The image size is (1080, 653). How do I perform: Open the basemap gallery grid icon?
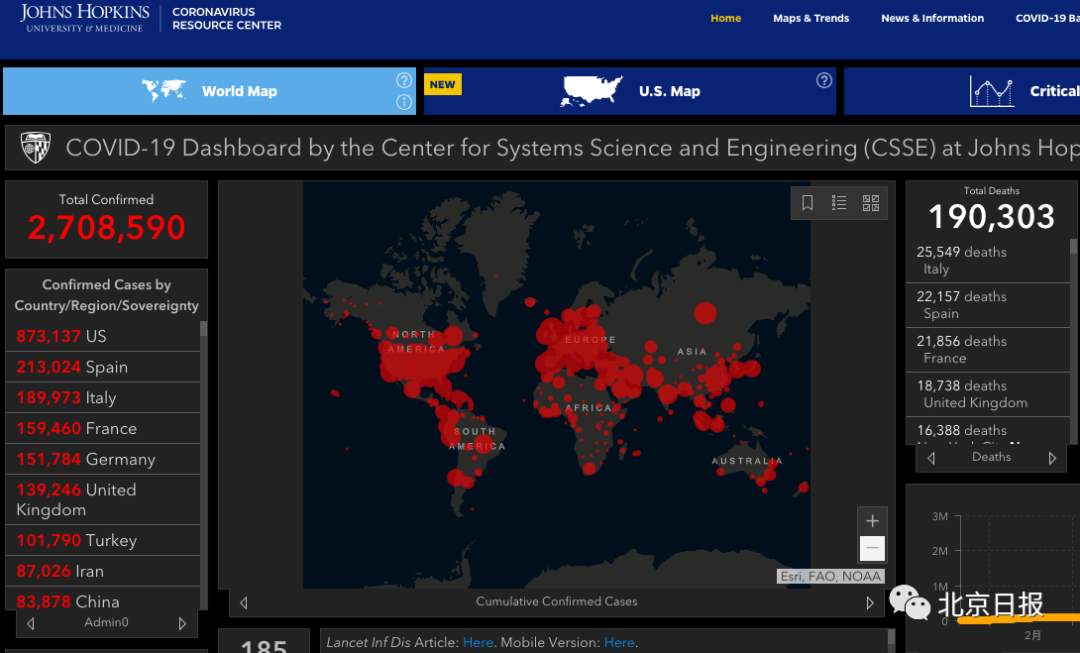click(871, 203)
